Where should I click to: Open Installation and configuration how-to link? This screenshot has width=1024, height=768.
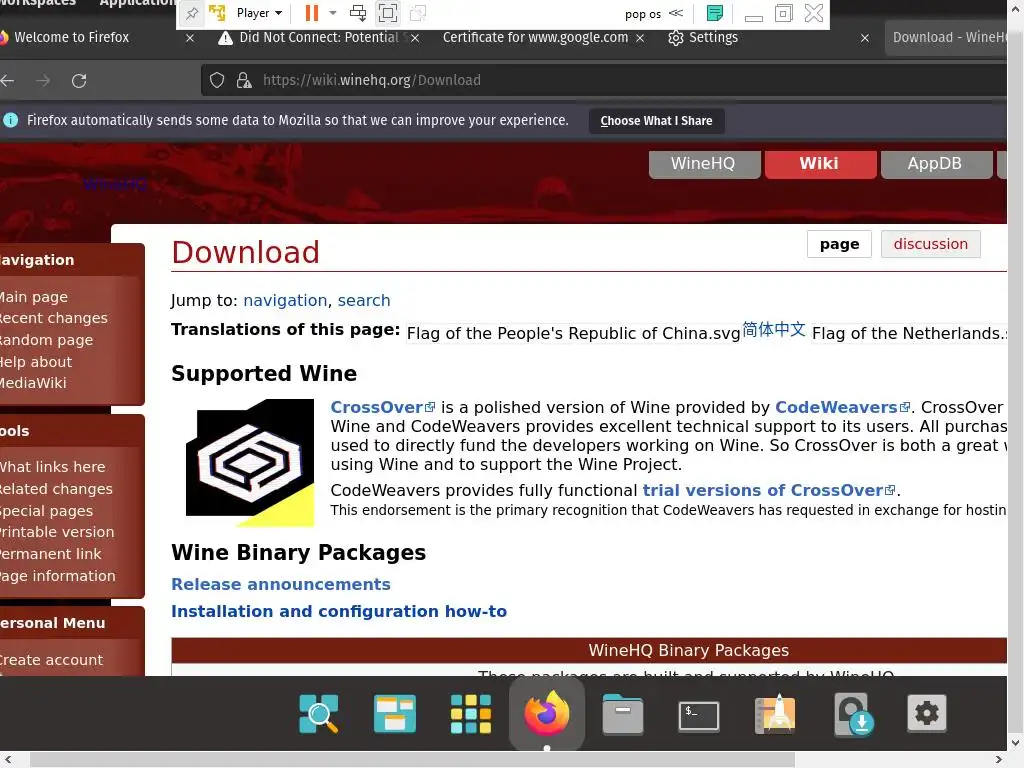tap(339, 611)
